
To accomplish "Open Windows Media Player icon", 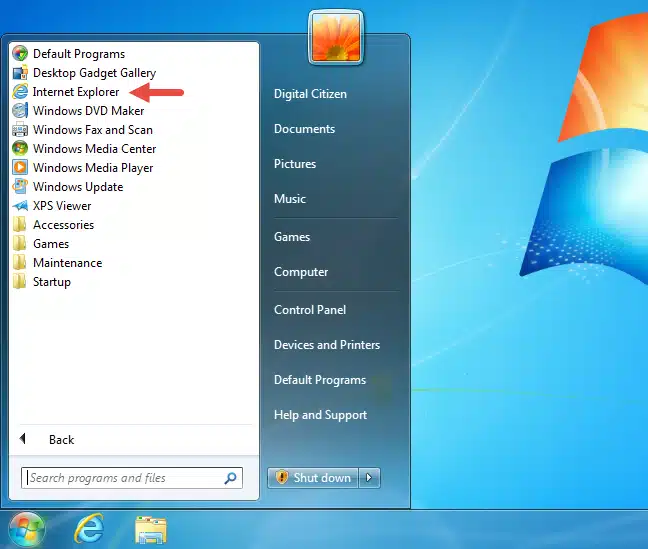I will click(20, 168).
